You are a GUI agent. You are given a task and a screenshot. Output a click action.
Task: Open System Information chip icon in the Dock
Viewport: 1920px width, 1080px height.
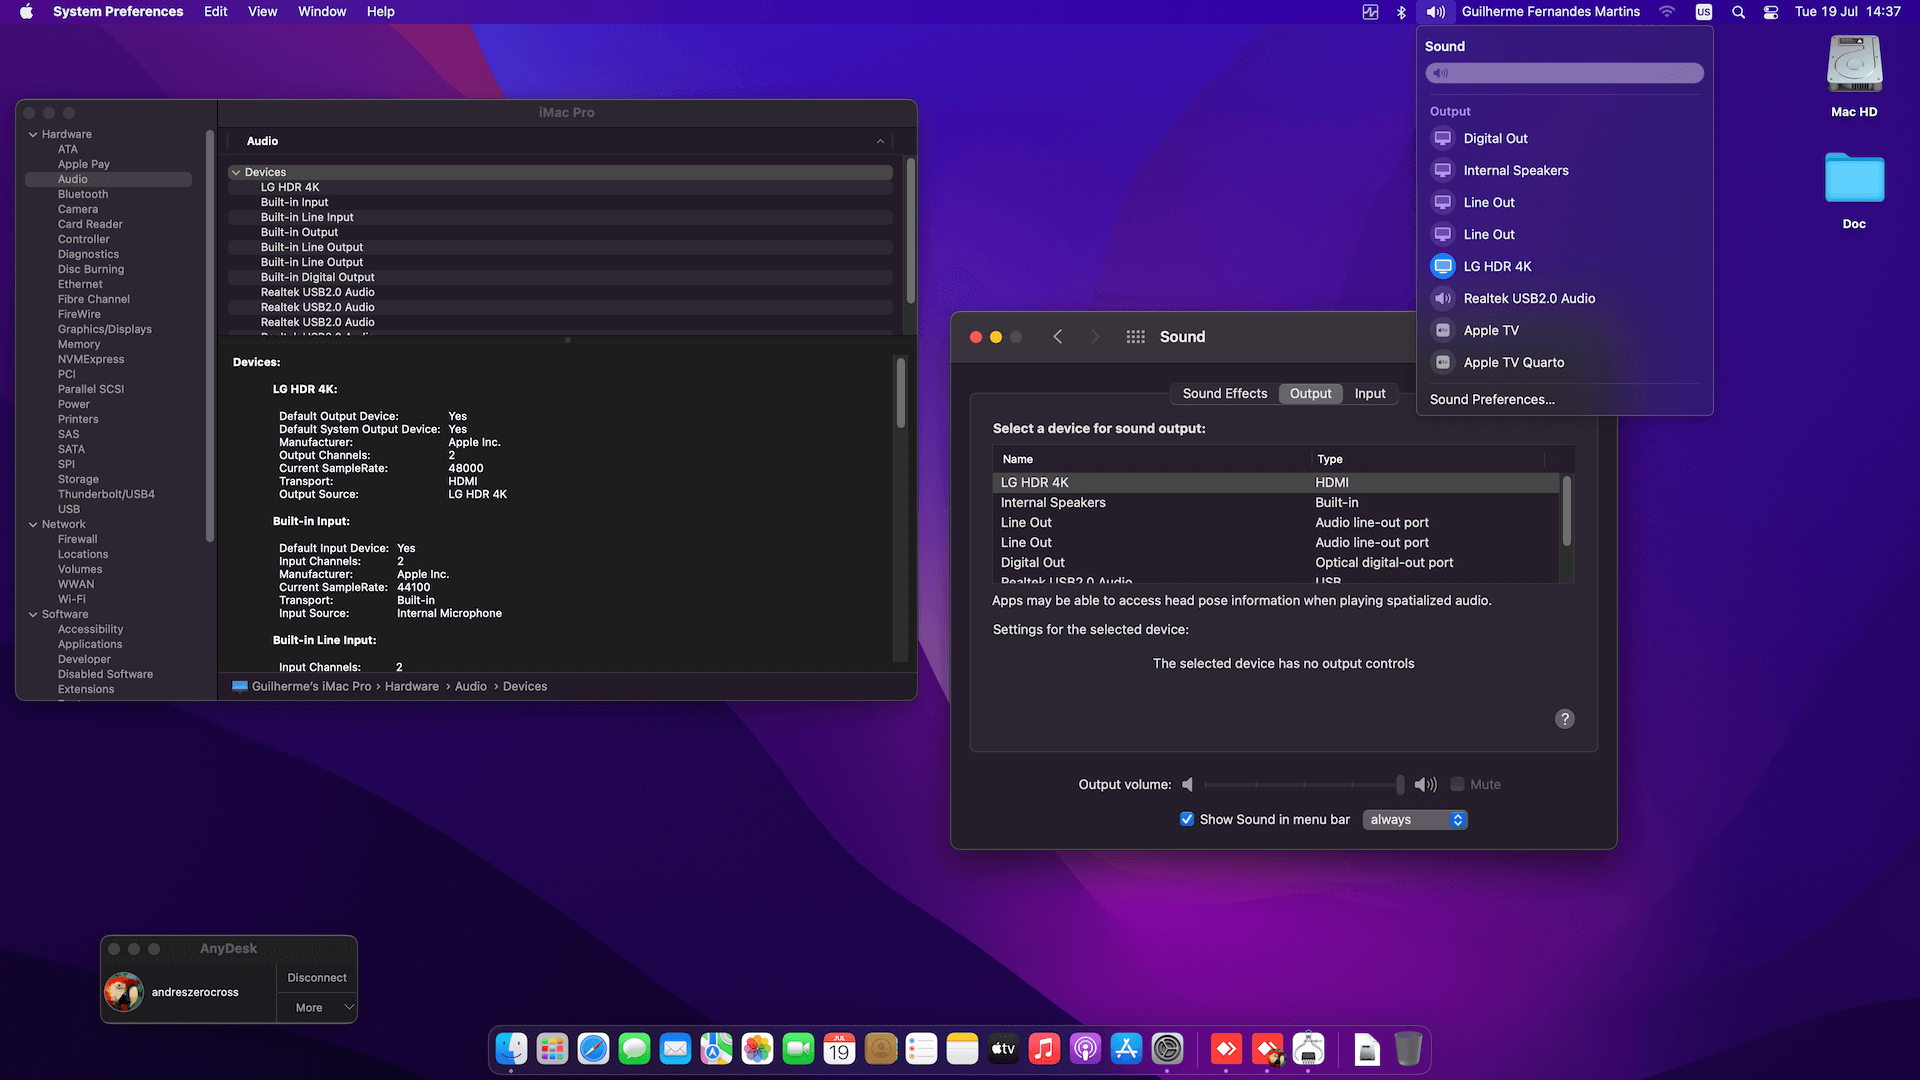pyautogui.click(x=1308, y=1048)
